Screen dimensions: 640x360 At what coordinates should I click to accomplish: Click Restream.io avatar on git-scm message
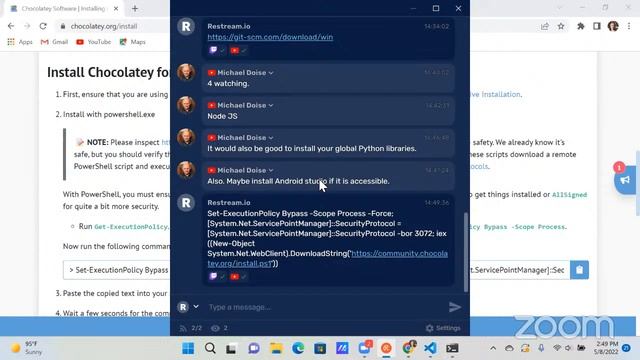pyautogui.click(x=186, y=27)
